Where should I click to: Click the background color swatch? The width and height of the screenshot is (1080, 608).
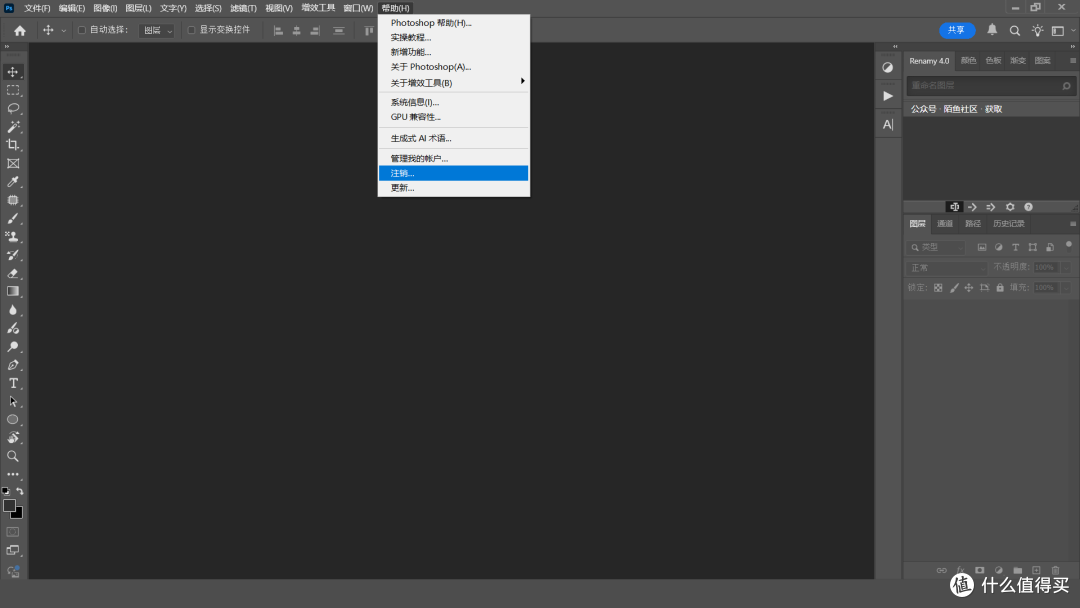(x=19, y=514)
